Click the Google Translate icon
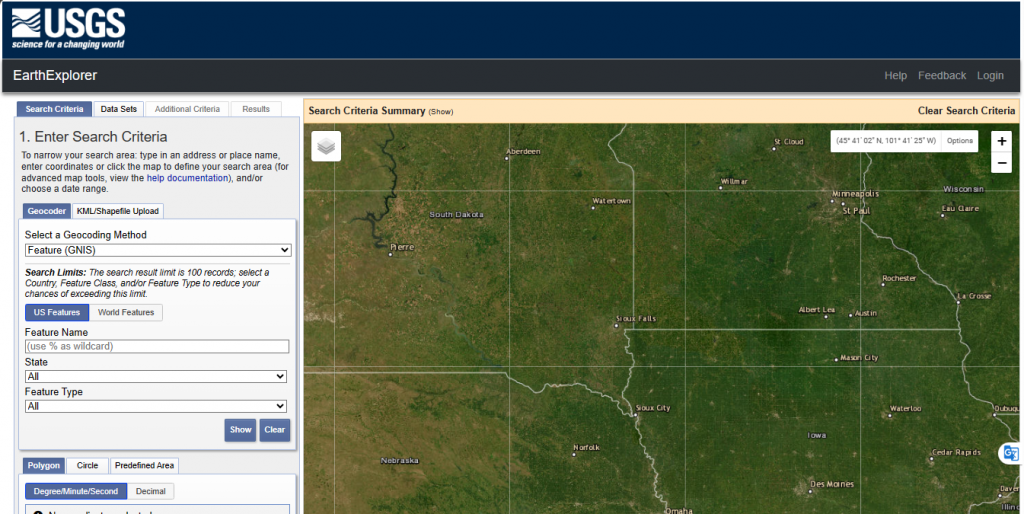The width and height of the screenshot is (1024, 514). coord(1011,453)
